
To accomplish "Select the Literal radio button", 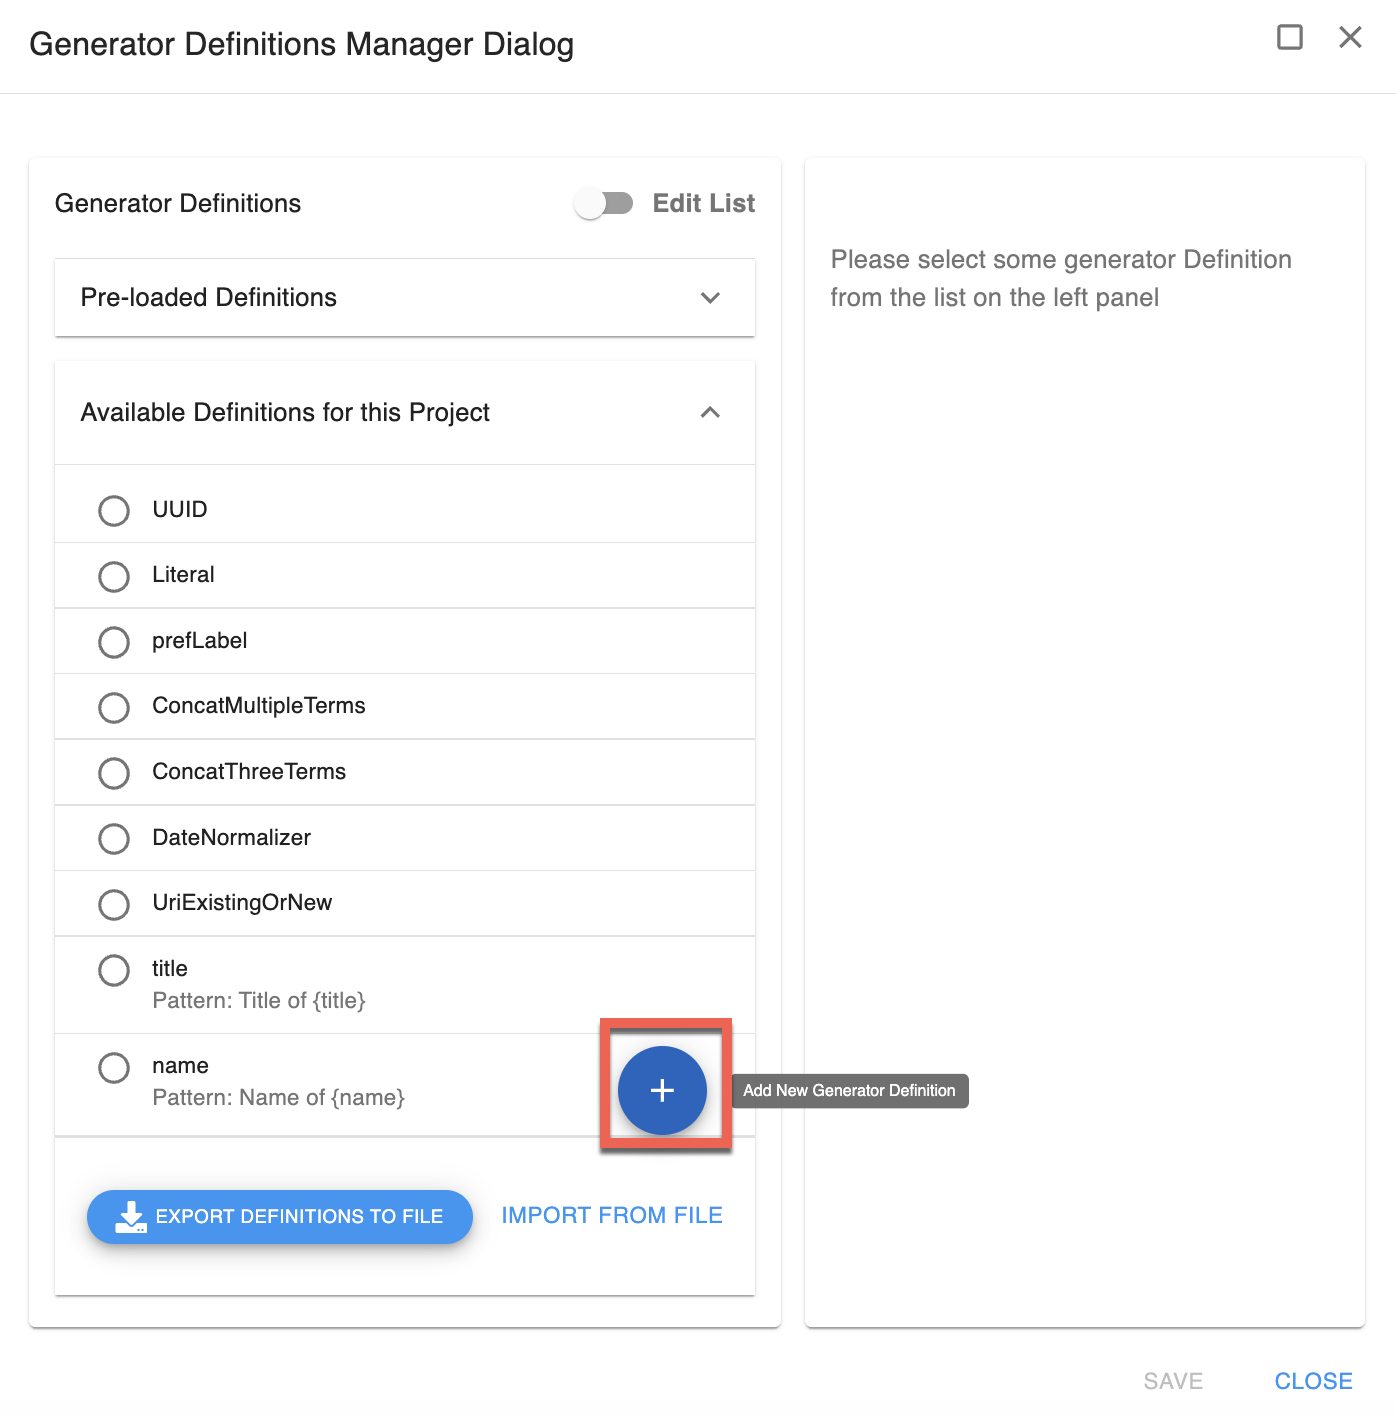I will [114, 577].
